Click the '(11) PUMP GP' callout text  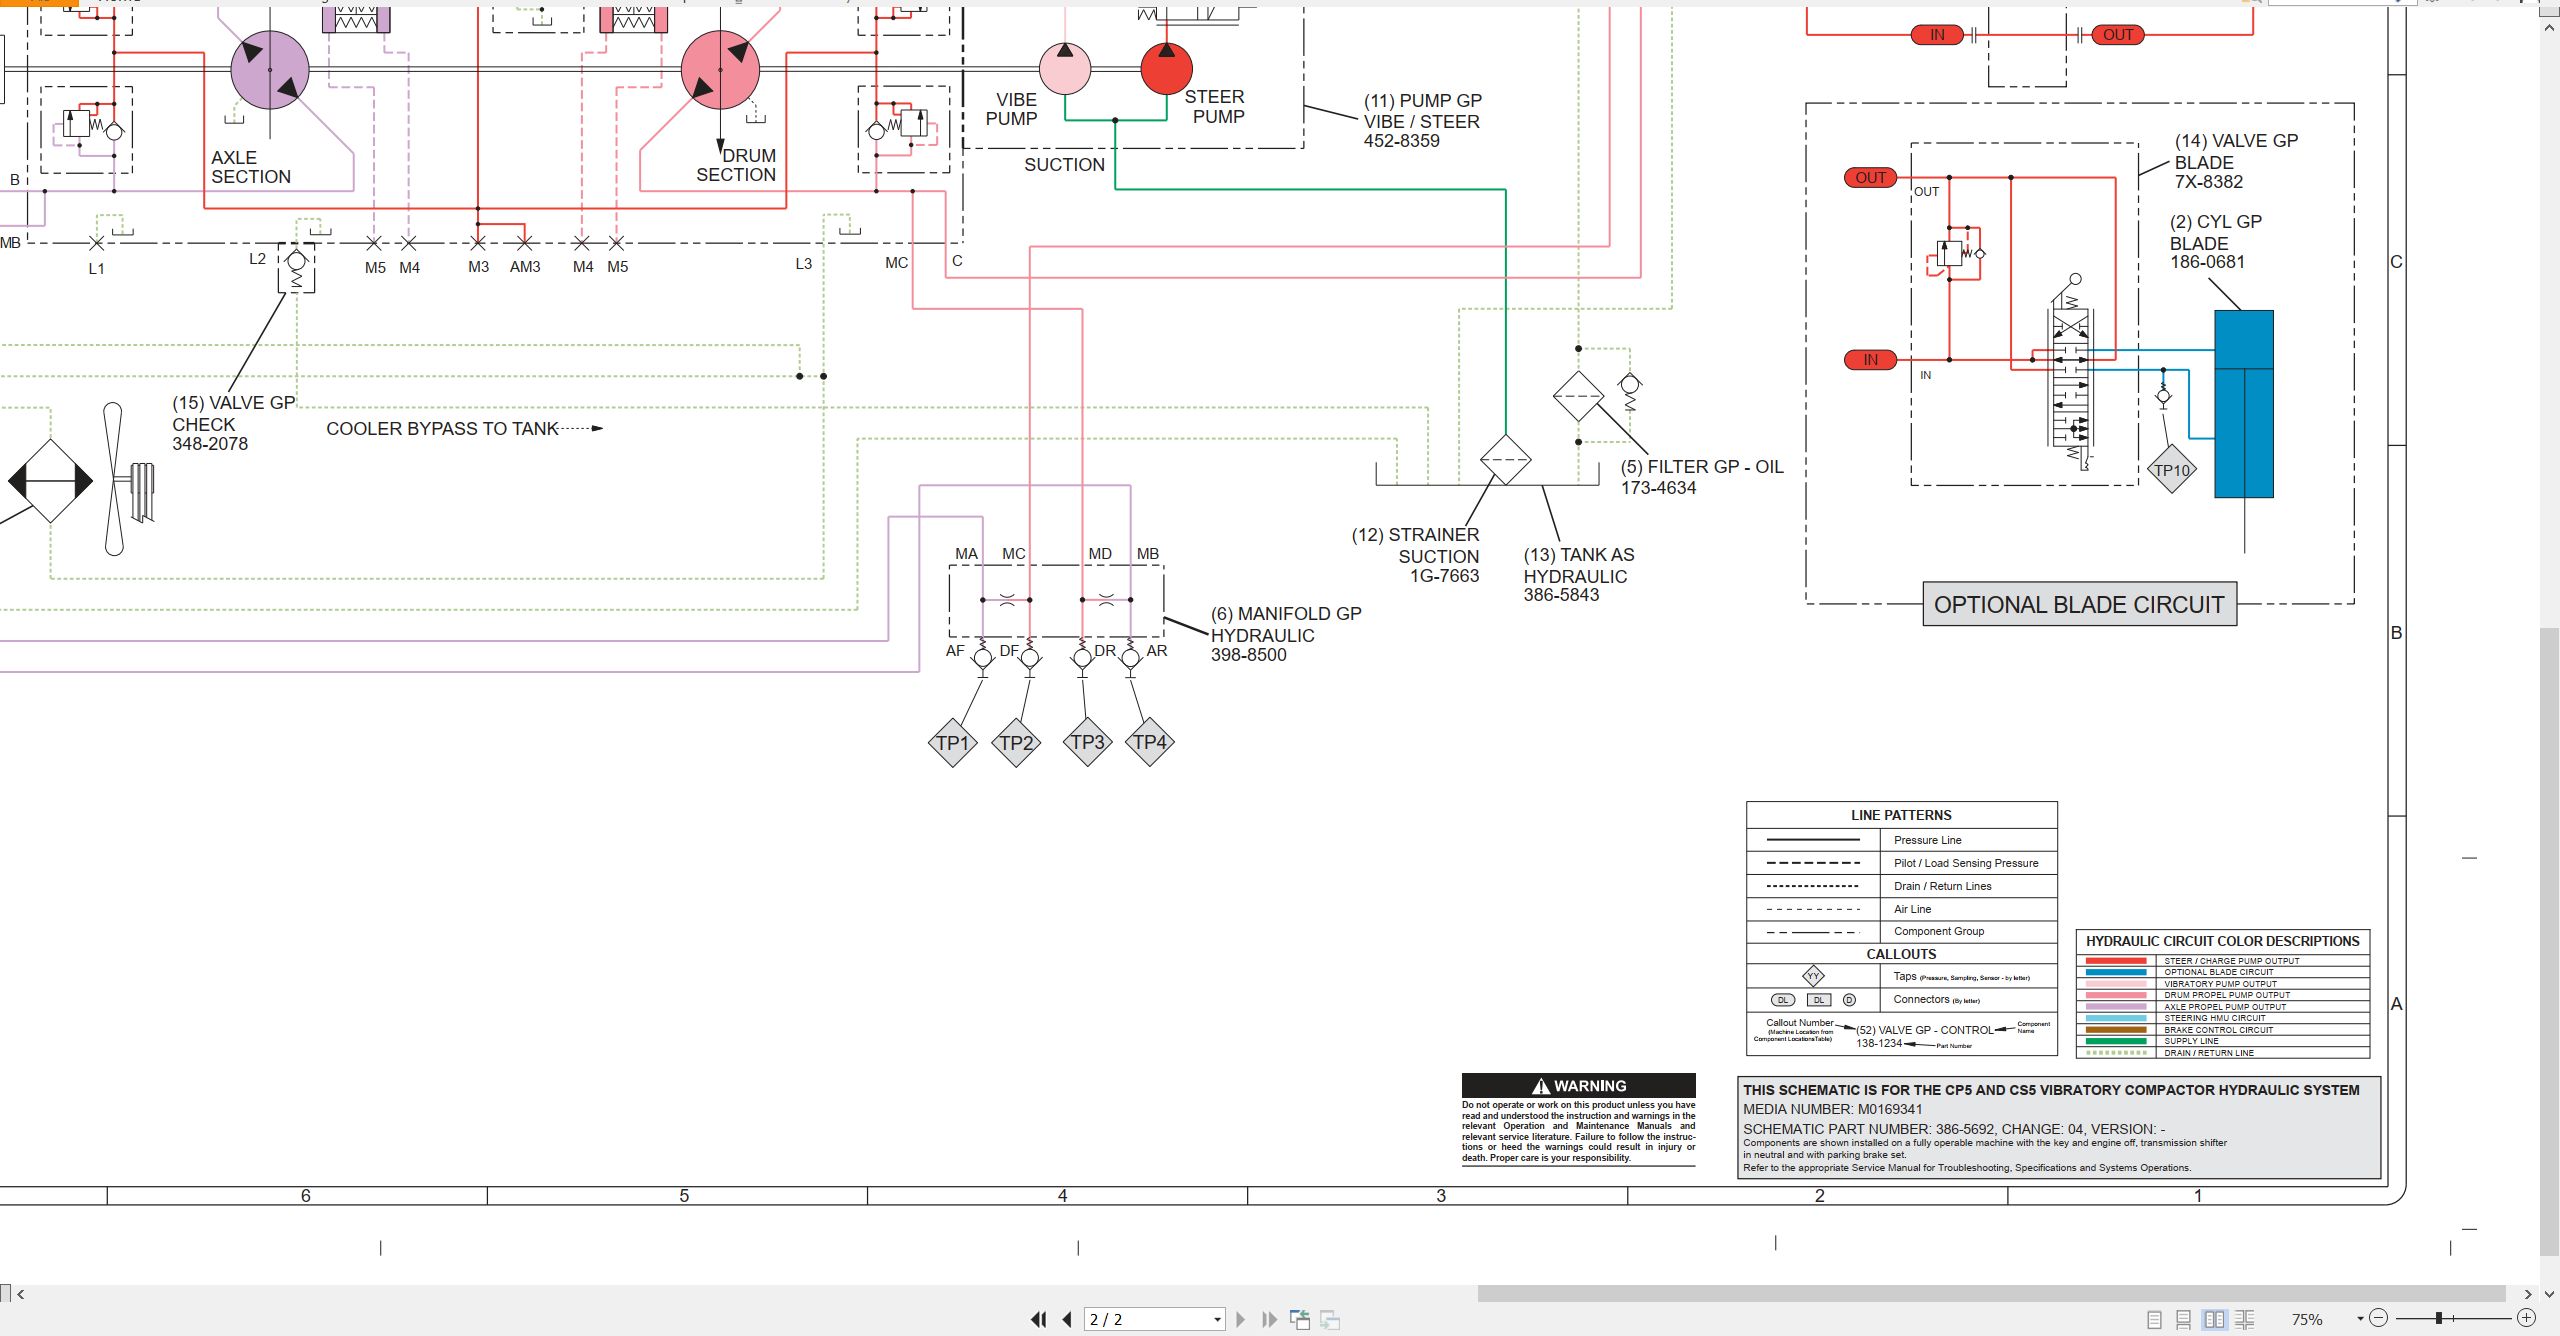tap(1423, 101)
